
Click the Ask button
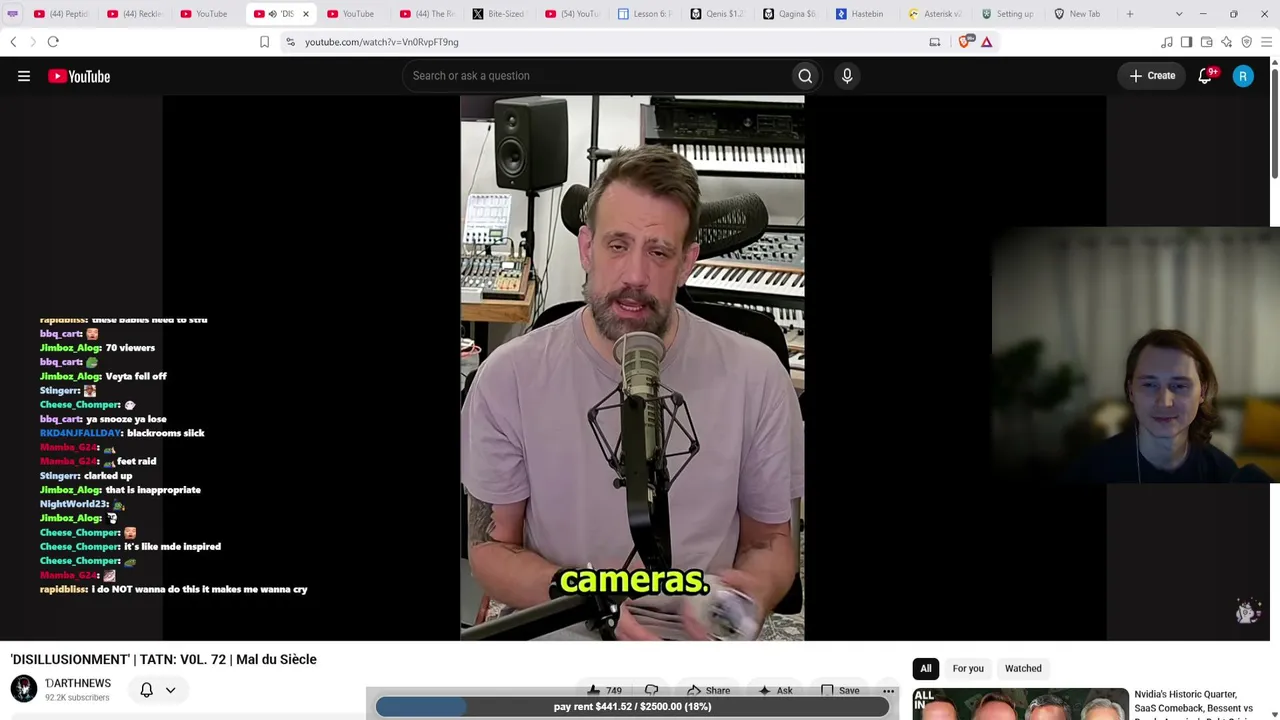(776, 690)
